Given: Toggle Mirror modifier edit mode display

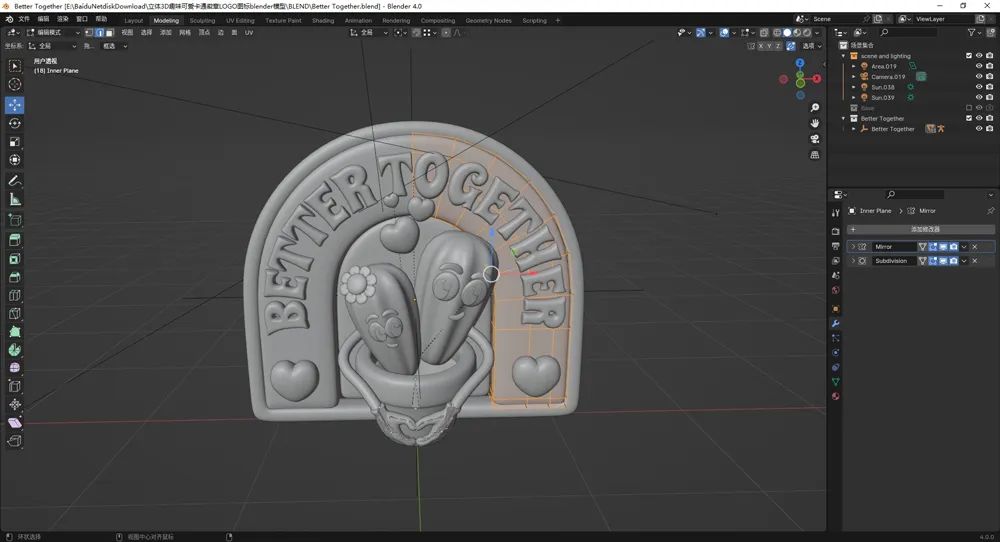Looking at the screenshot, I should (932, 246).
